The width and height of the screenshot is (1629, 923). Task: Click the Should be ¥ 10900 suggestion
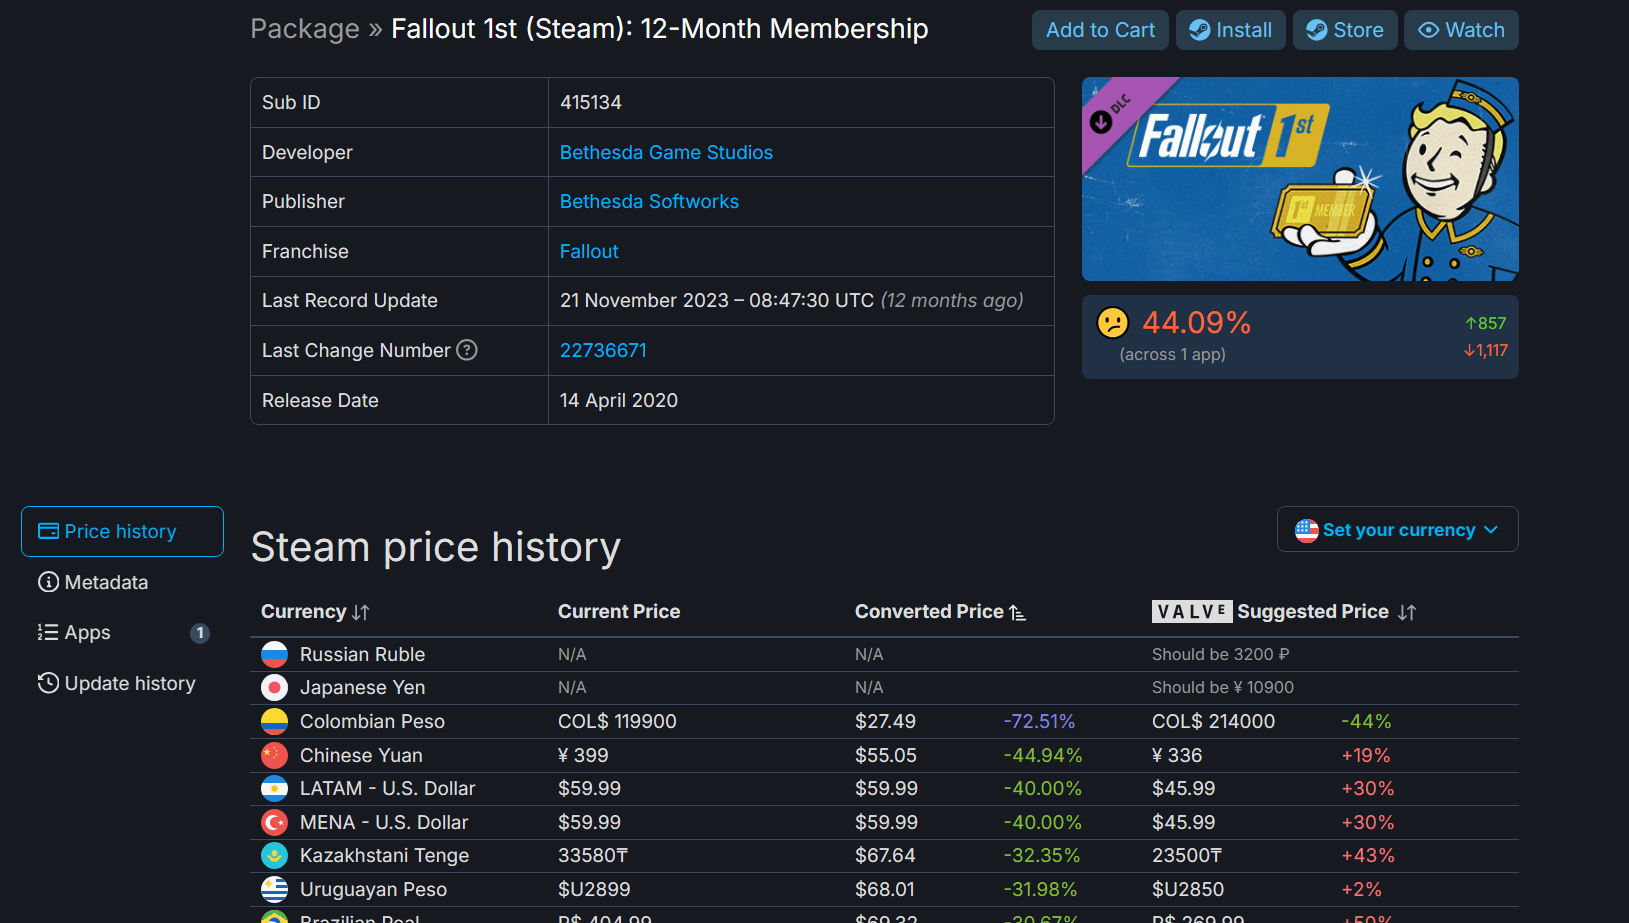(1223, 687)
